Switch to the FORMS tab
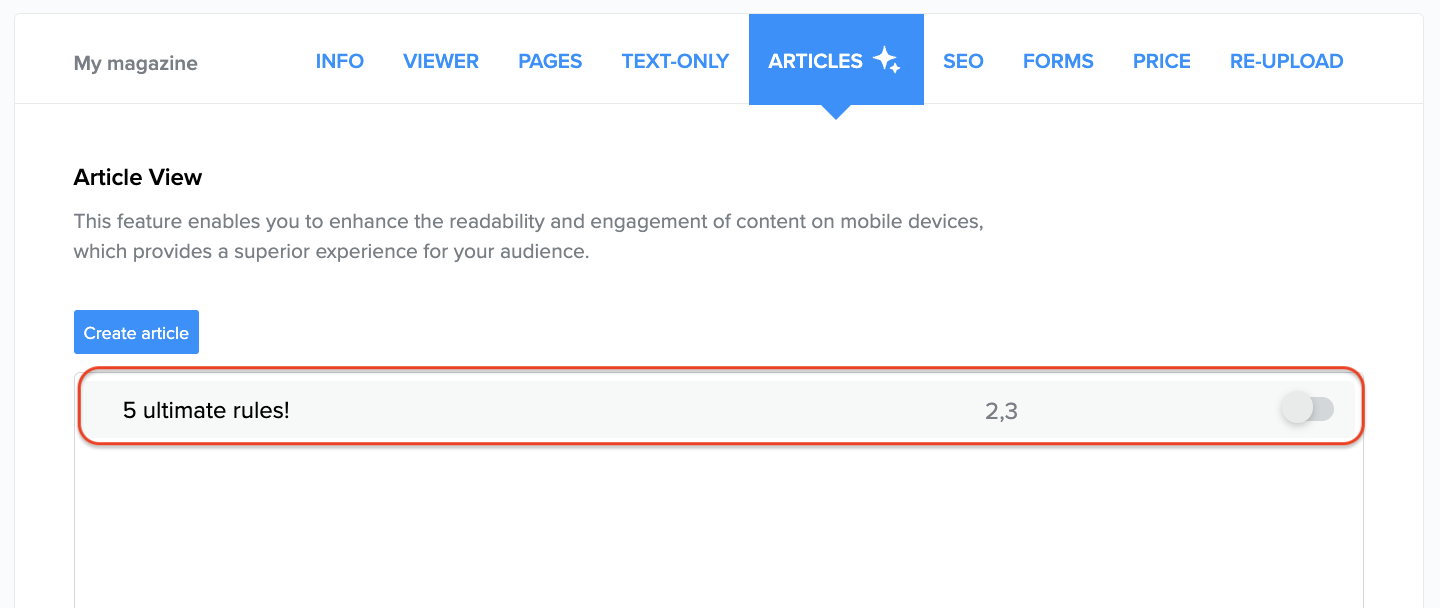Screen dimensions: 1440x608 pyautogui.click(x=1058, y=61)
